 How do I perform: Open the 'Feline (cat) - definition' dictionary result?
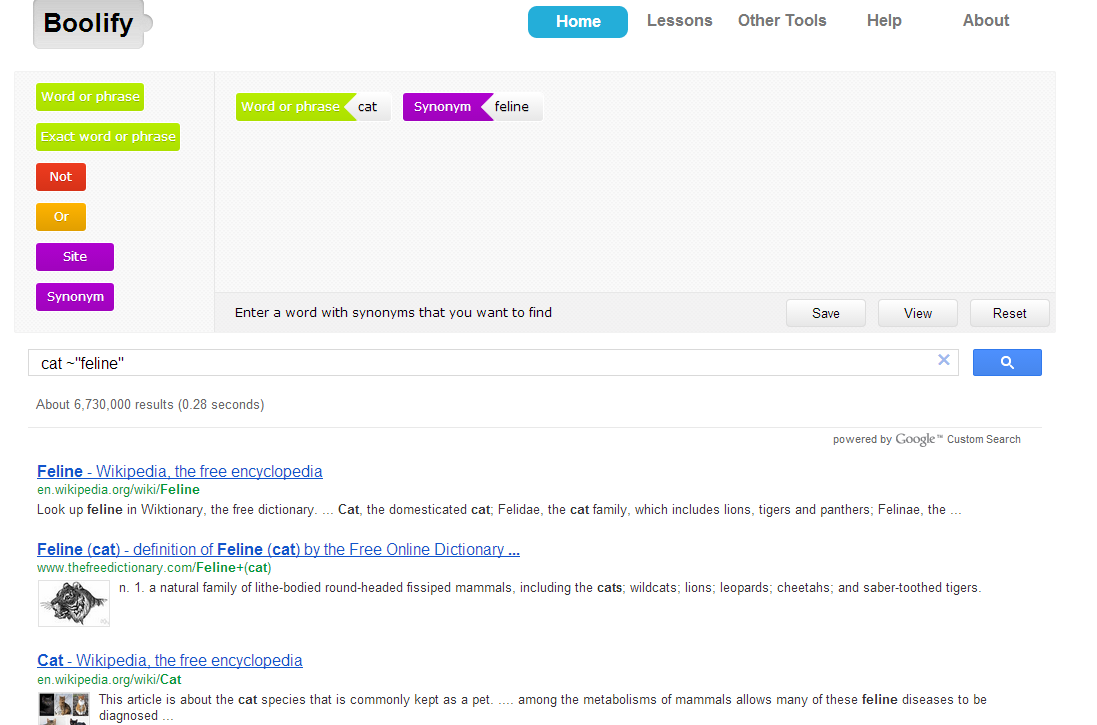tap(278, 549)
